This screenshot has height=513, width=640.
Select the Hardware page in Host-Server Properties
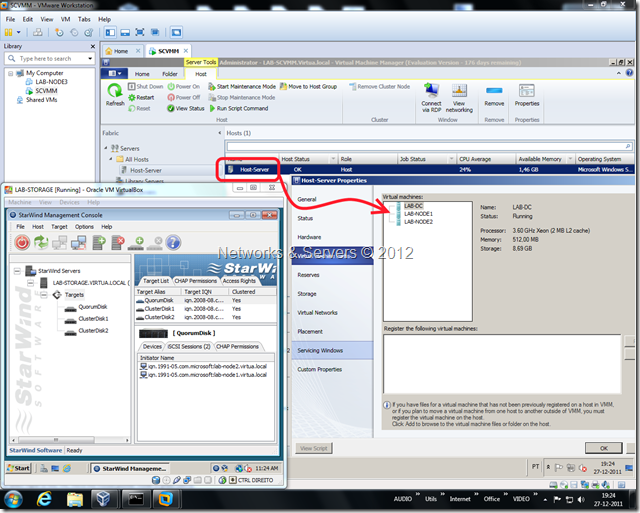(309, 237)
